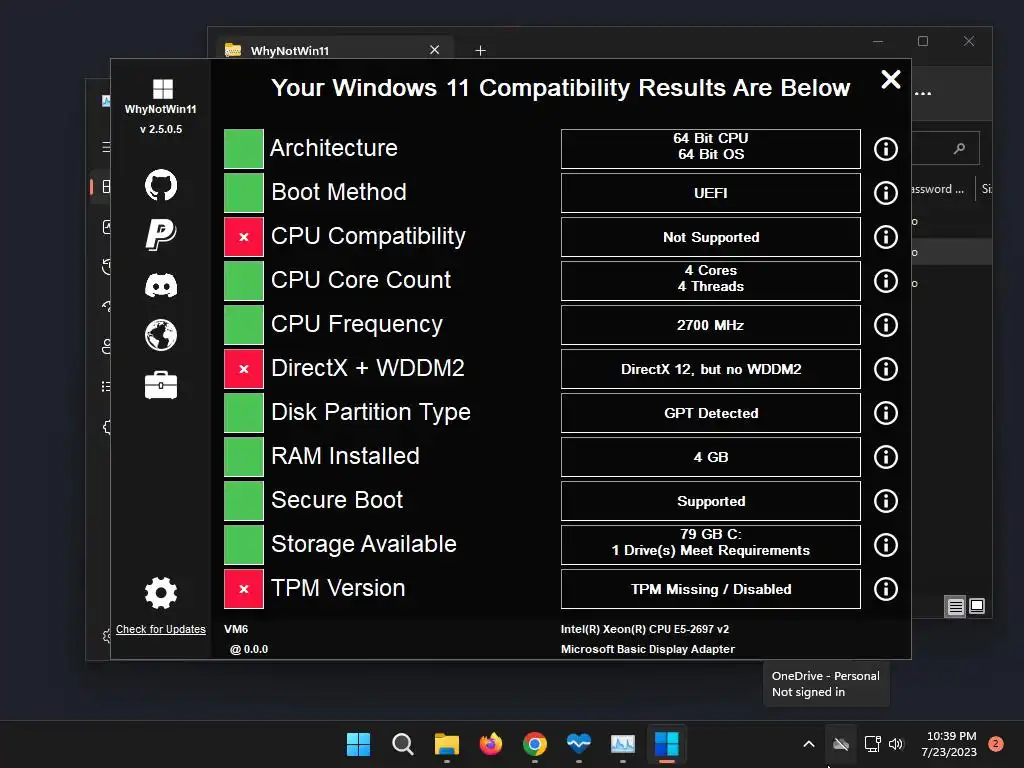Click 'DirectX 12, but no WDDM2' result

pyautogui.click(x=711, y=369)
